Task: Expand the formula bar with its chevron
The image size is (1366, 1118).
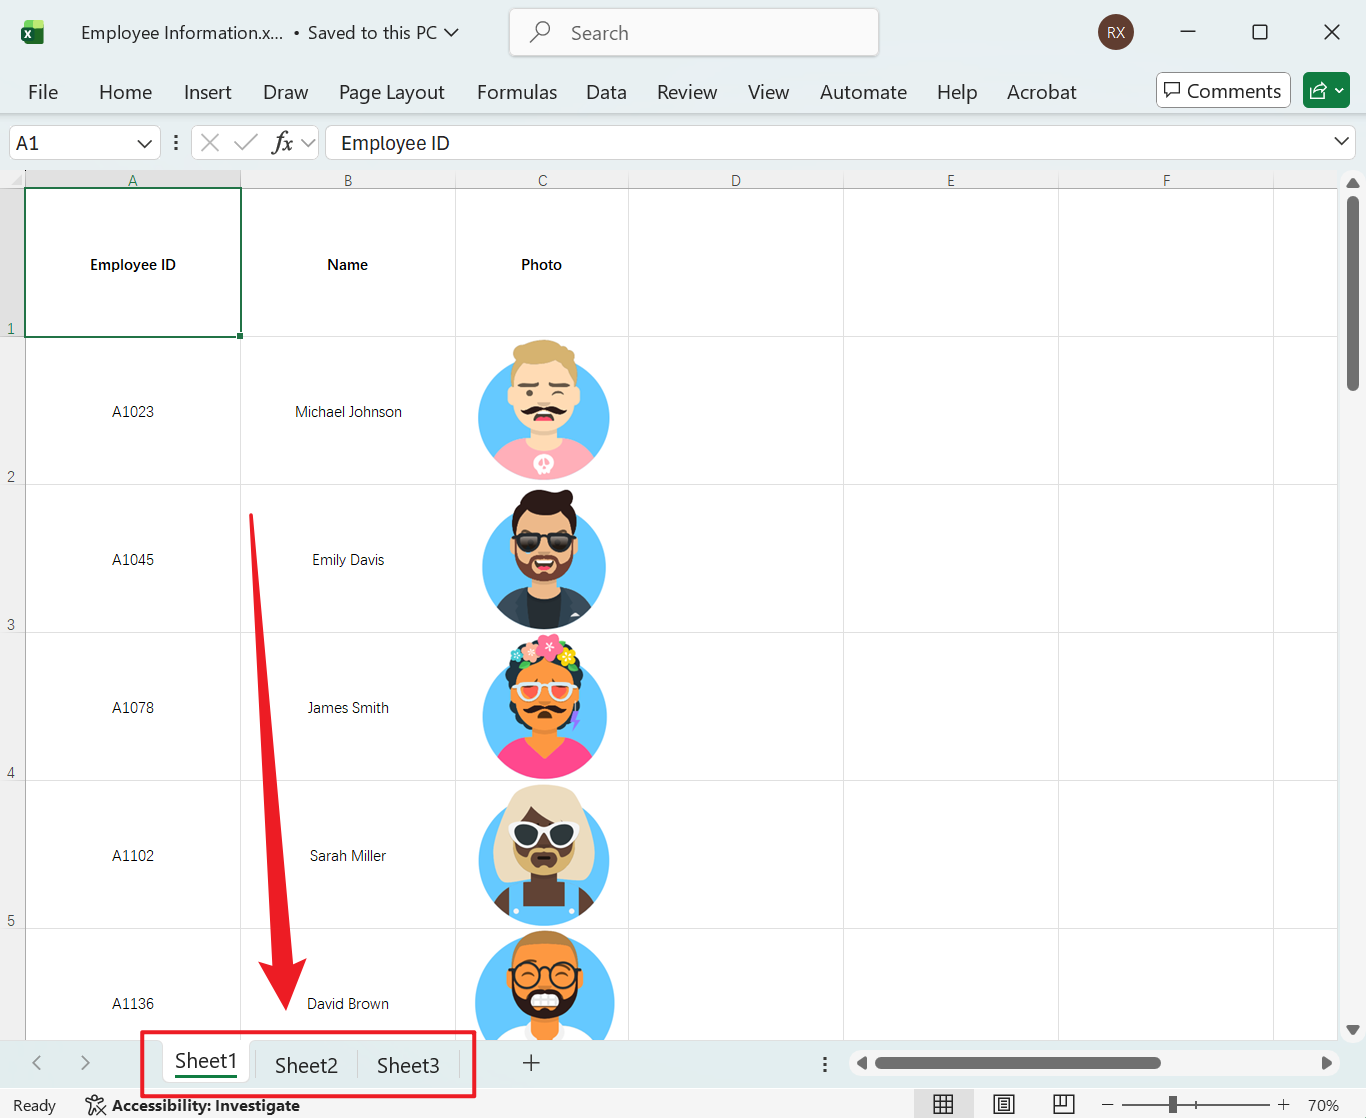Action: (1343, 142)
